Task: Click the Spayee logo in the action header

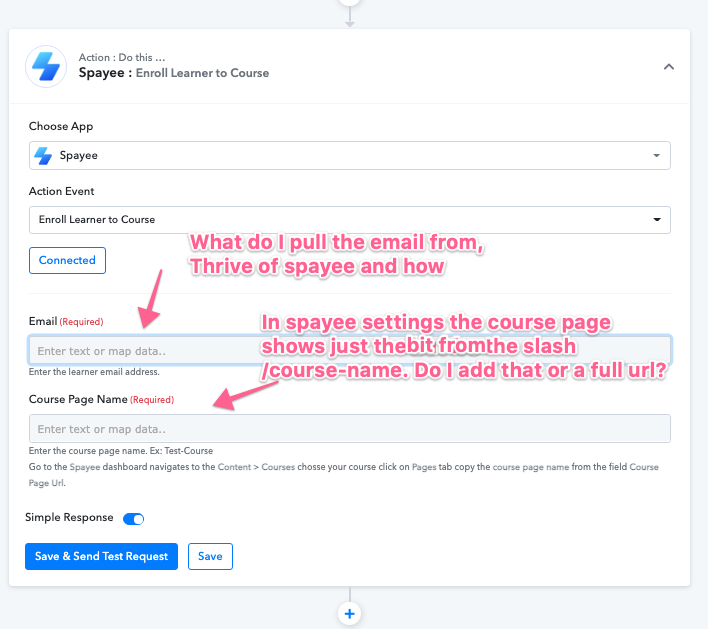Action: coord(46,66)
